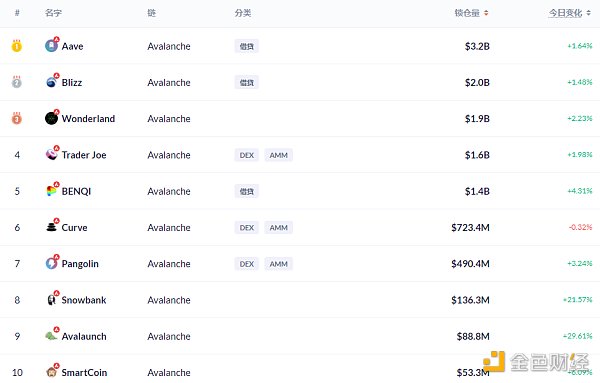Click the Avalaunch logo icon

point(51,336)
